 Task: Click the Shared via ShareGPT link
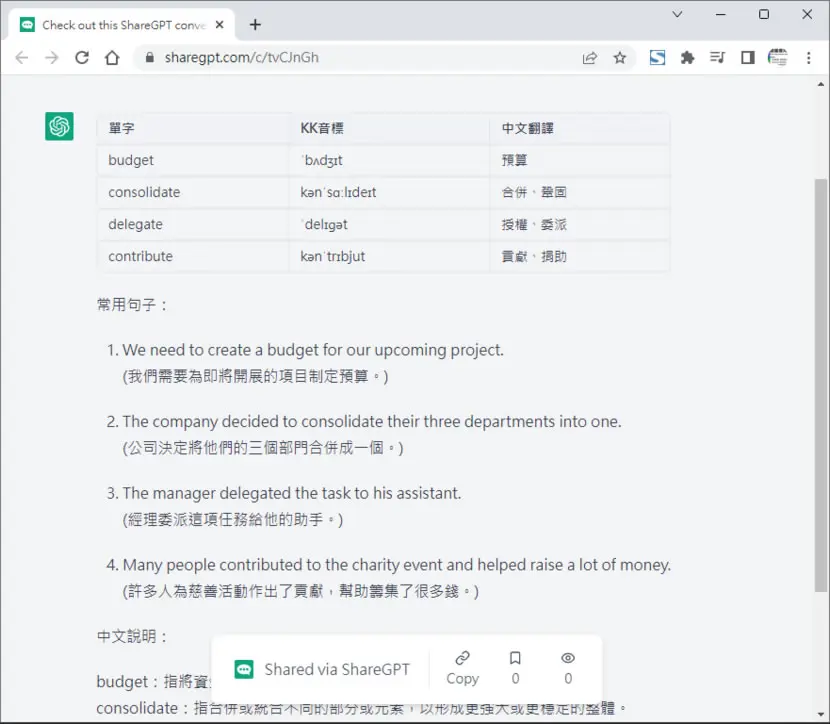pyautogui.click(x=322, y=669)
